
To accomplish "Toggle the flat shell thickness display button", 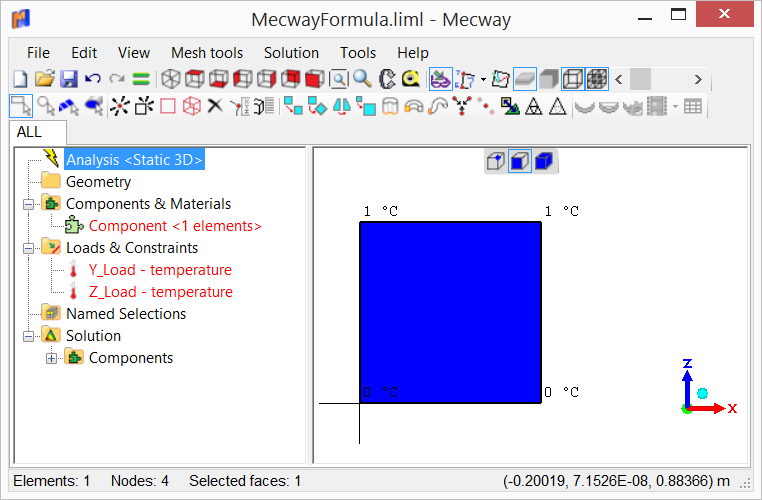I will tap(525, 79).
